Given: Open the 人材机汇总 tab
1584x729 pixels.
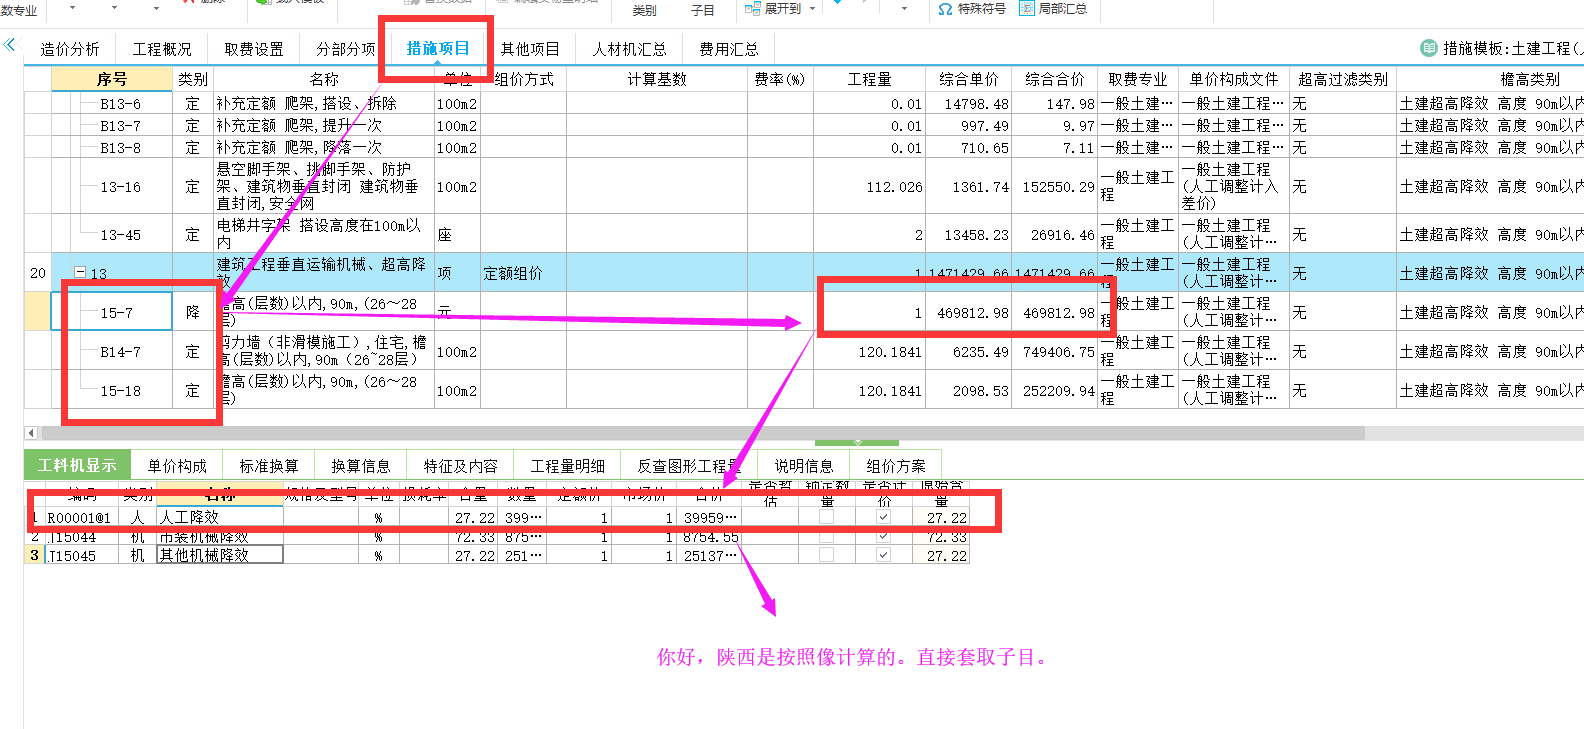Looking at the screenshot, I should (629, 49).
